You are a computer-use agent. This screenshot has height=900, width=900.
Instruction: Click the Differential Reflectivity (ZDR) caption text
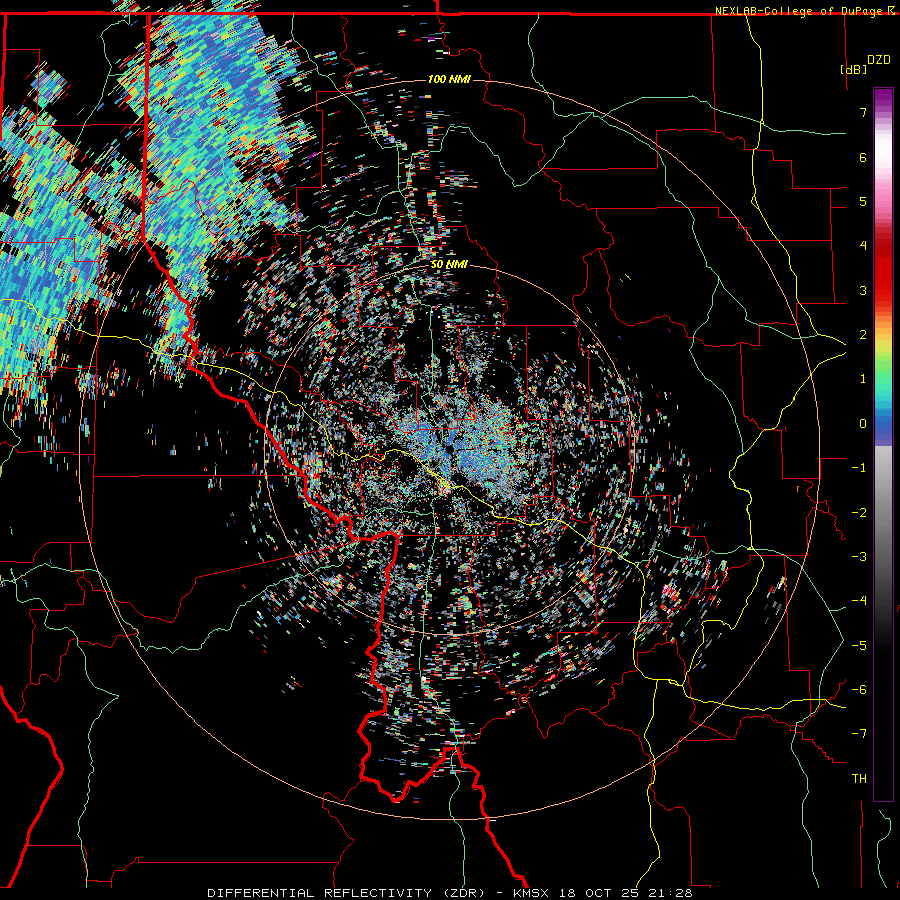click(x=346, y=893)
